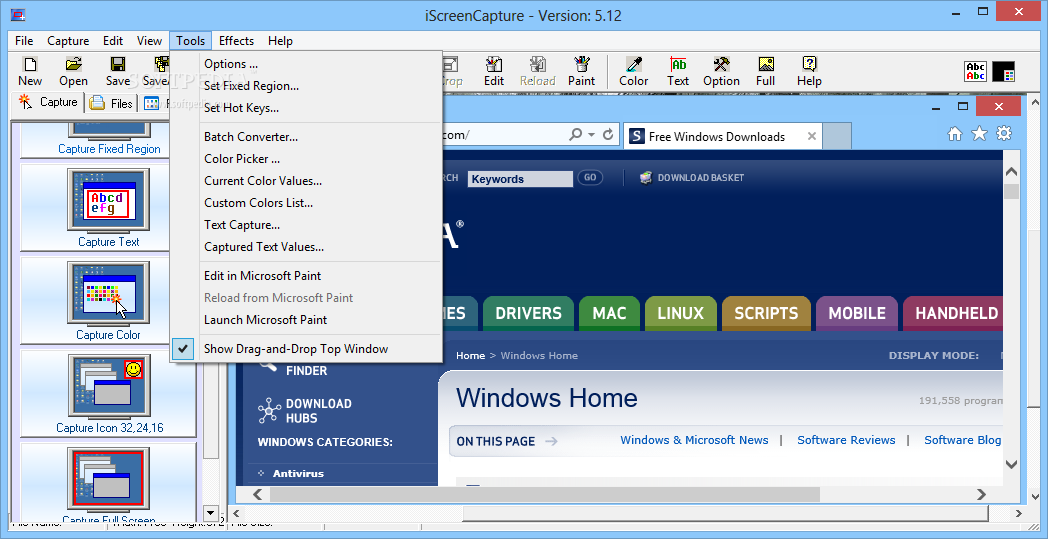Click the Antivirus category link
The image size is (1048, 539).
tap(298, 473)
